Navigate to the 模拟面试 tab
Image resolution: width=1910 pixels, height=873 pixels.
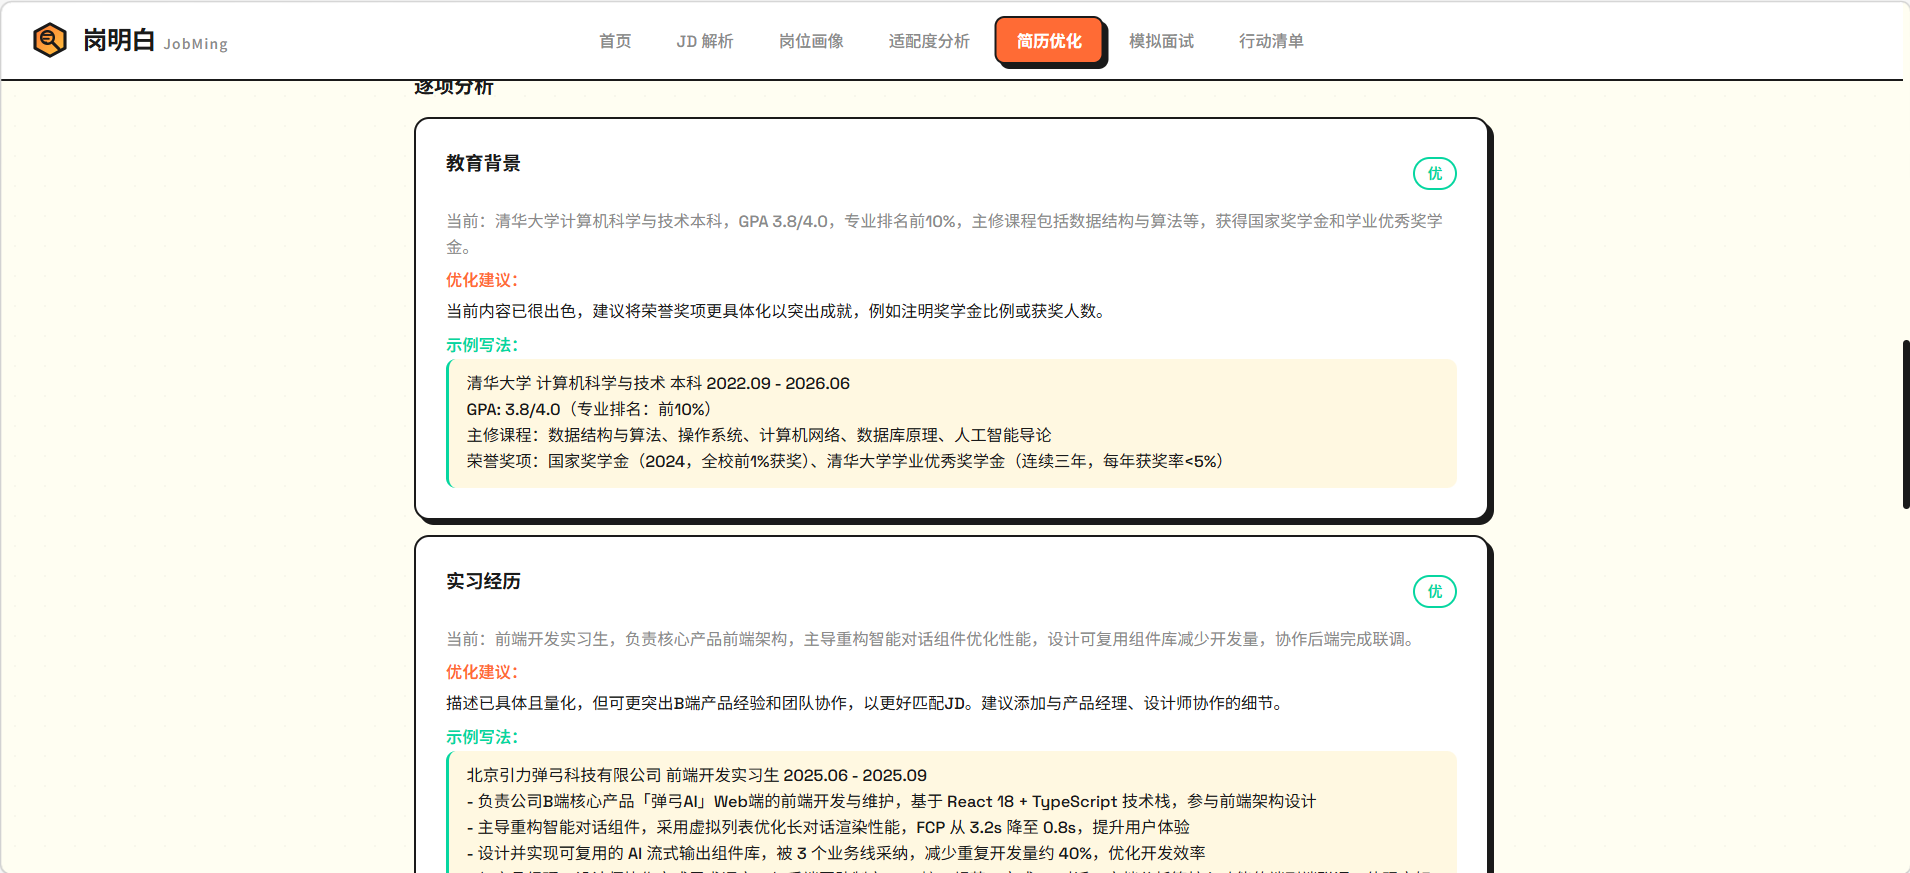(x=1160, y=41)
